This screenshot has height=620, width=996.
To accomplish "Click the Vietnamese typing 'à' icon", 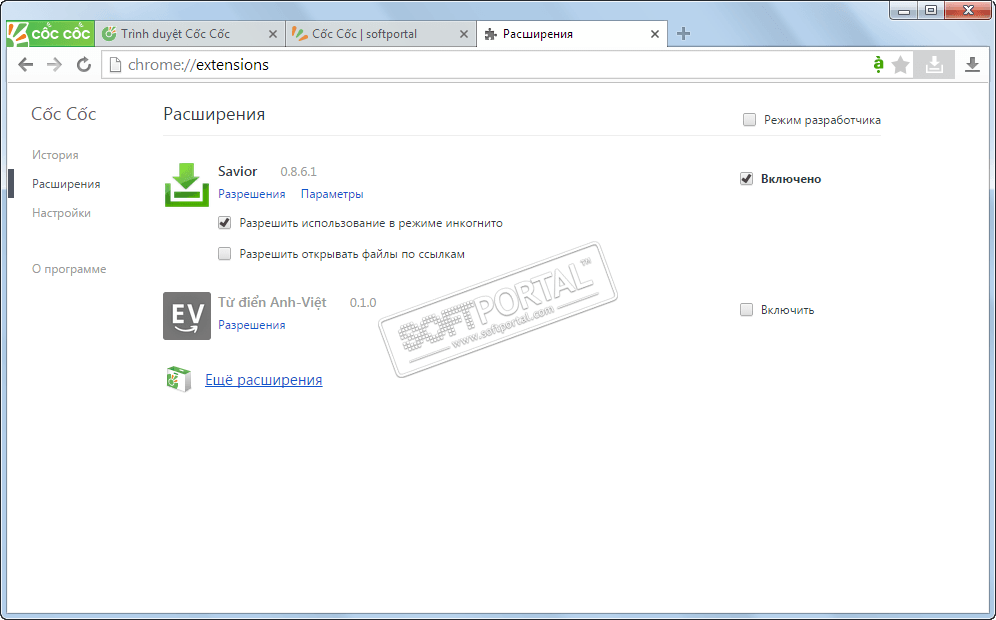I will pos(878,64).
